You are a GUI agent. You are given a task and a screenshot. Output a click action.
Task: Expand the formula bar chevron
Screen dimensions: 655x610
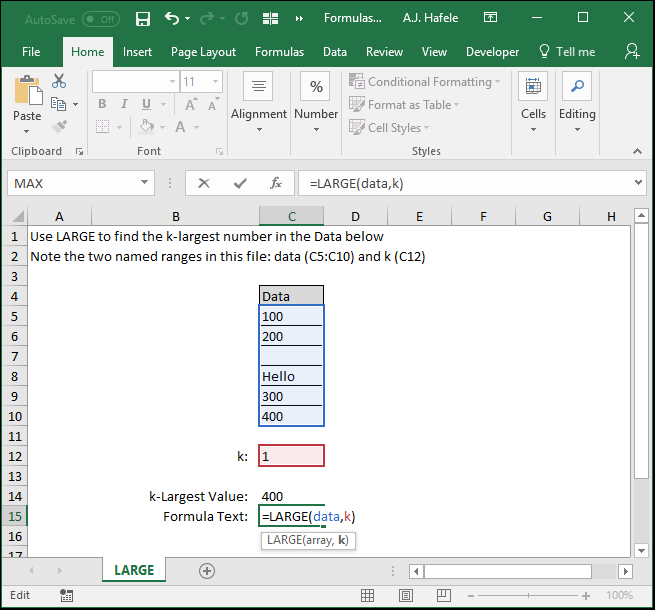638,182
